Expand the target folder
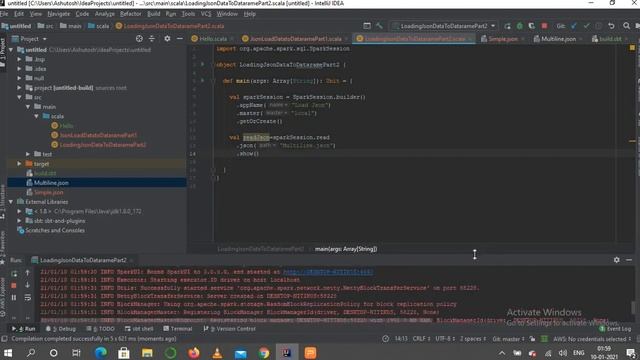Image resolution: width=640 pixels, height=360 pixels. pyautogui.click(x=19, y=163)
